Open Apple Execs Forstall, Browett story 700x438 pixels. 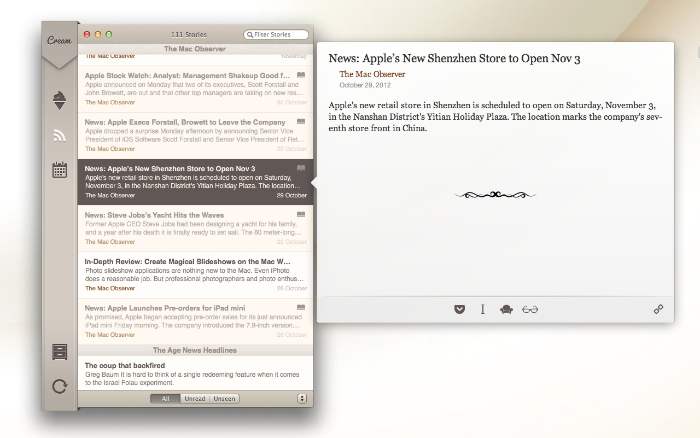(196, 135)
